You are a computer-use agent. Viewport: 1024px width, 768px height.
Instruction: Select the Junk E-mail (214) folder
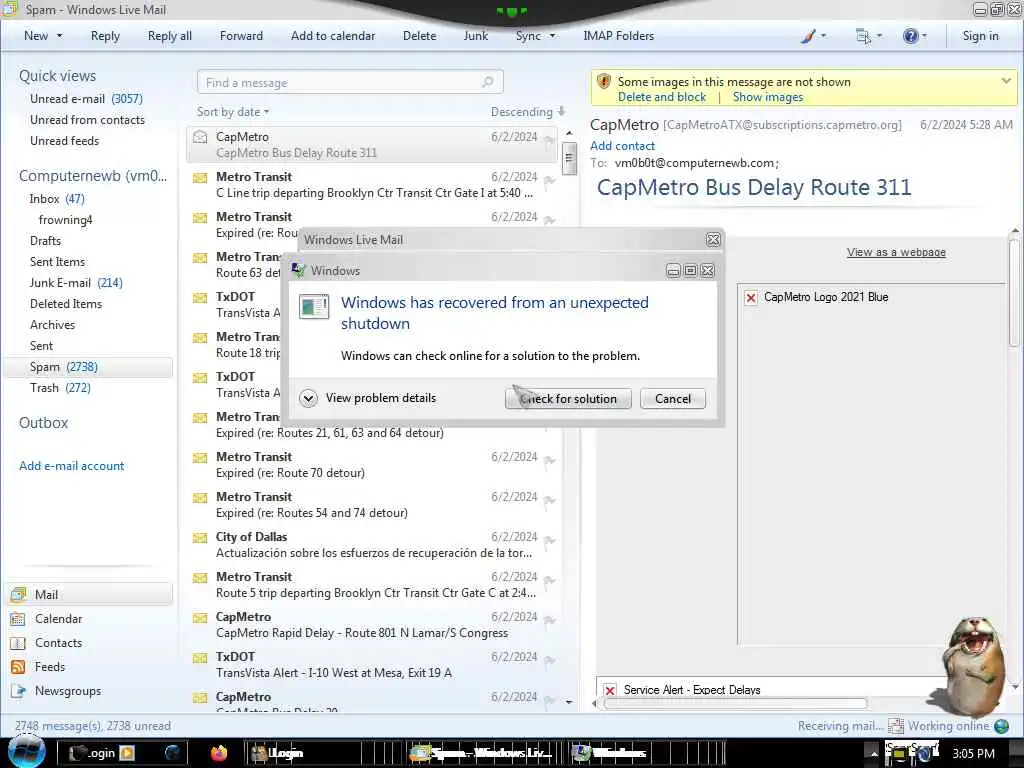pyautogui.click(x=76, y=283)
